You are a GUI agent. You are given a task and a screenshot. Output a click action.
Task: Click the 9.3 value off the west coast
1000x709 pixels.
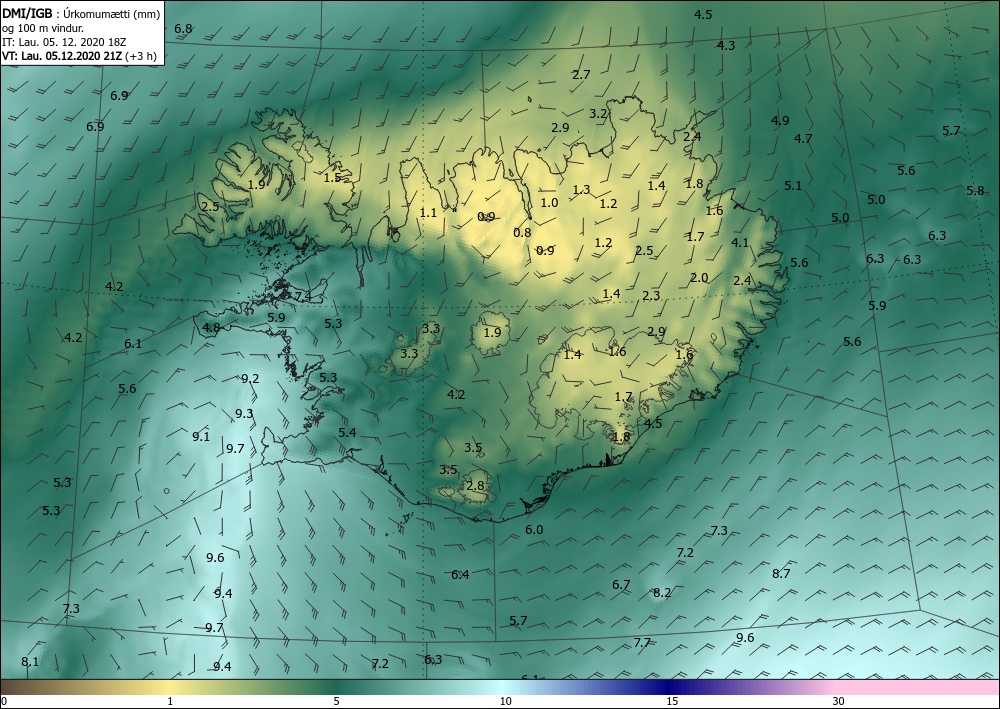[244, 414]
